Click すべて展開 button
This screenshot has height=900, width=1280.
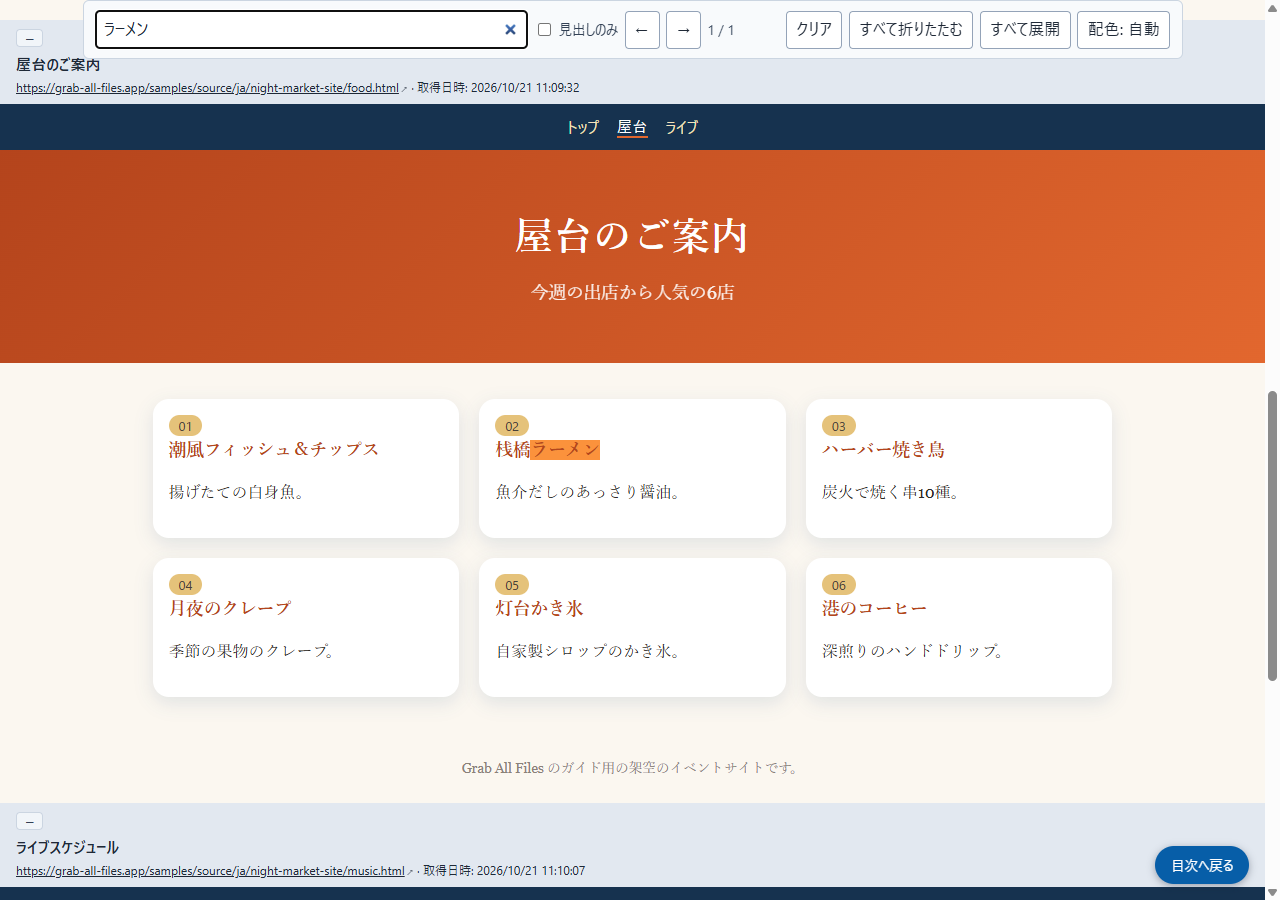point(1025,30)
